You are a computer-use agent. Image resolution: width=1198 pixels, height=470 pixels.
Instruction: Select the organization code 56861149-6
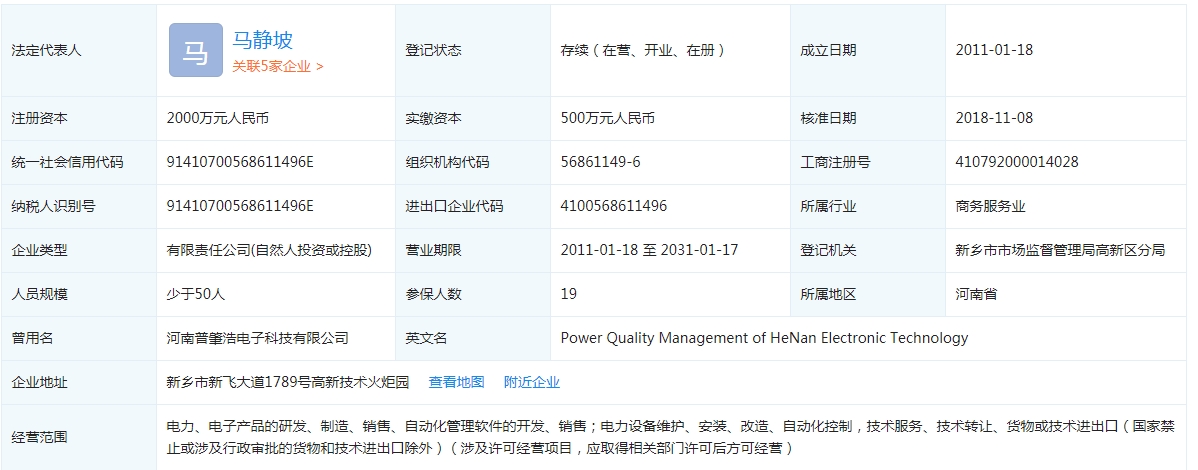[x=600, y=162]
